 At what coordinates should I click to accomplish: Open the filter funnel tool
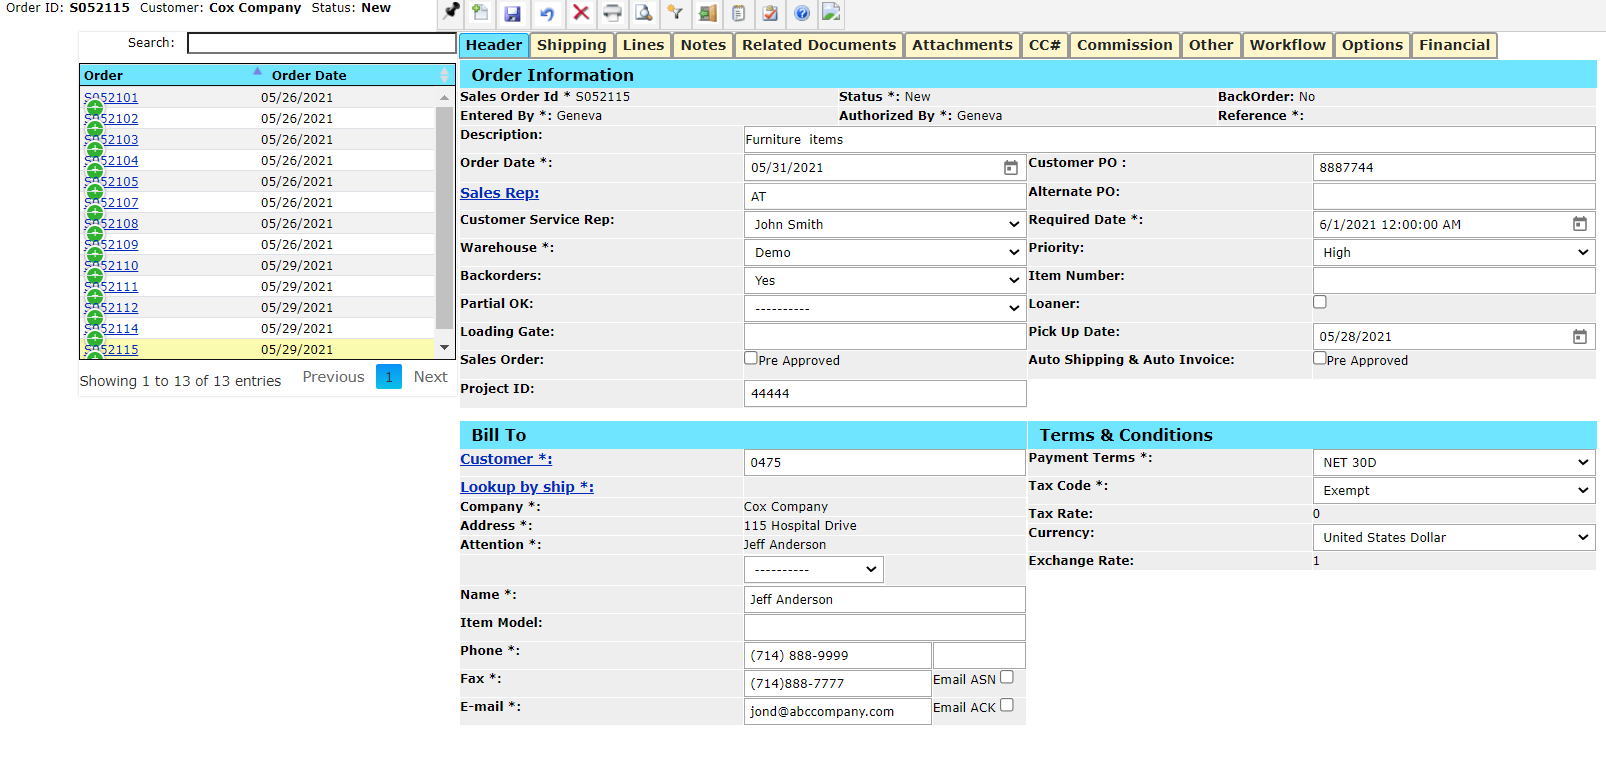click(x=675, y=13)
